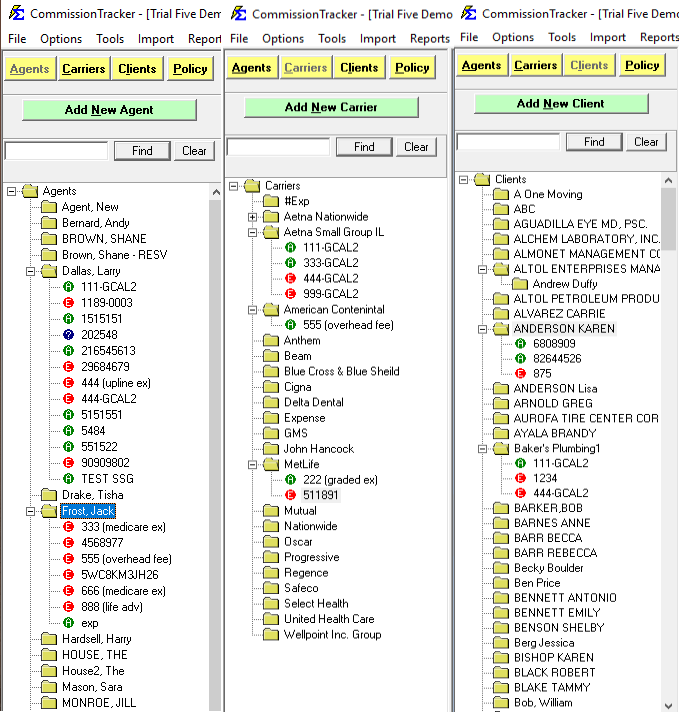The width and height of the screenshot is (679, 712).
Task: Click the carrier search input field
Action: (278, 147)
